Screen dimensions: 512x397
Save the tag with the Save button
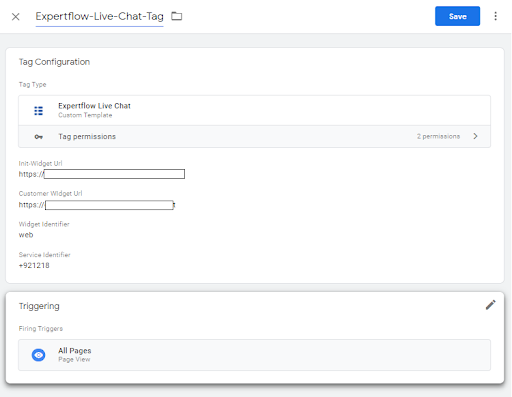[457, 16]
